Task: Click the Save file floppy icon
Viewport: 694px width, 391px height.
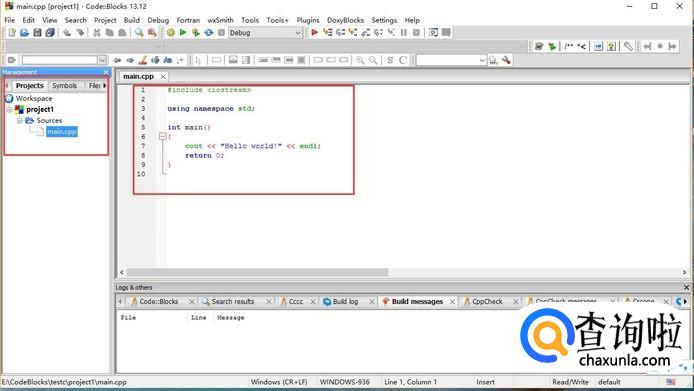Action: [x=37, y=32]
